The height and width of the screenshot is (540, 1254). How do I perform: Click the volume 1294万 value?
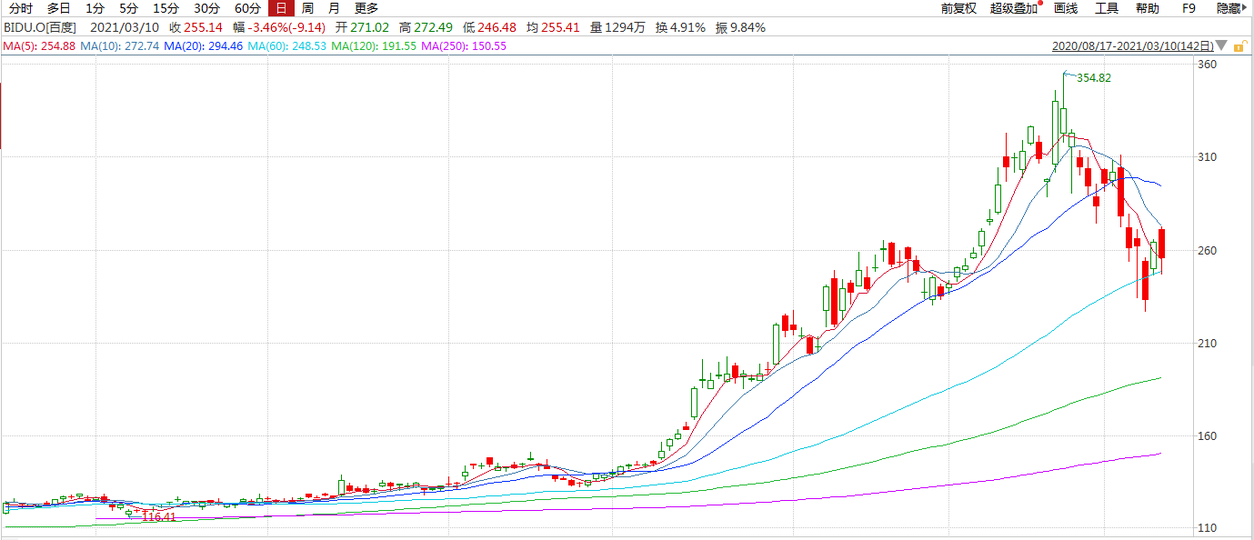coord(626,28)
